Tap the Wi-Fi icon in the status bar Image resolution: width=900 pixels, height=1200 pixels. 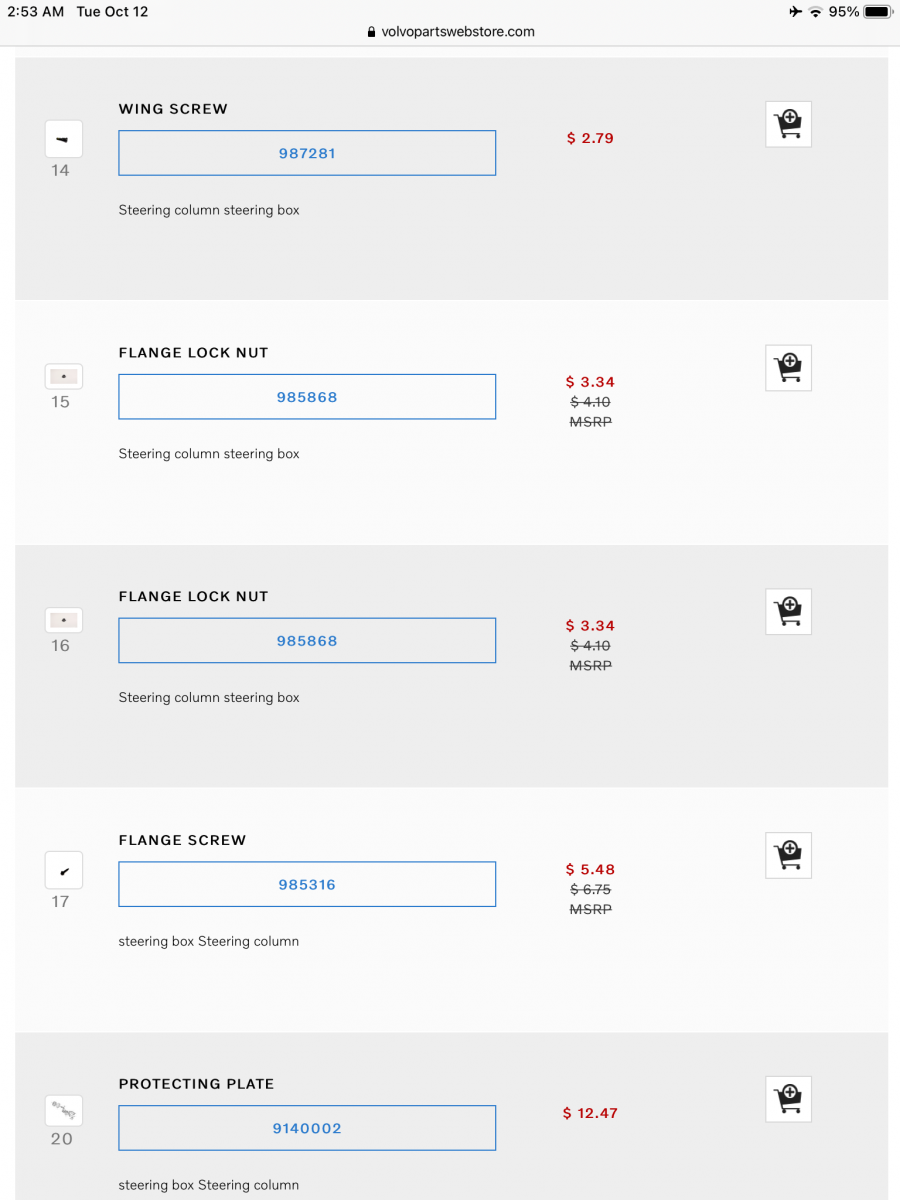[815, 11]
